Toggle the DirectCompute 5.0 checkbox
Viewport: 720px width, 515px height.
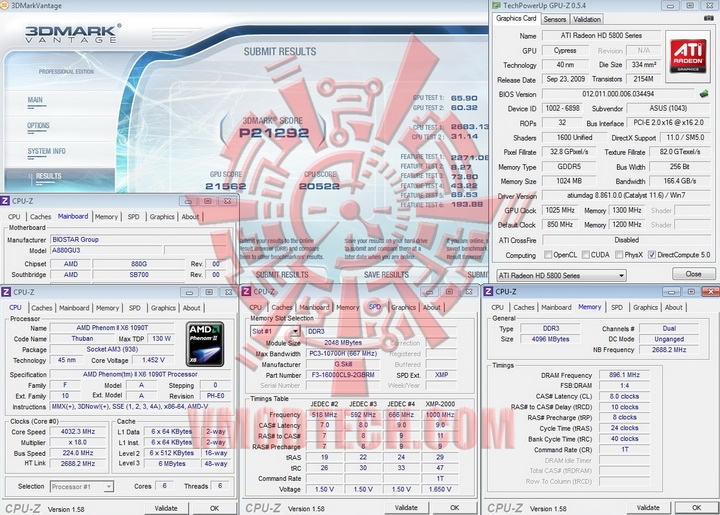coord(652,255)
